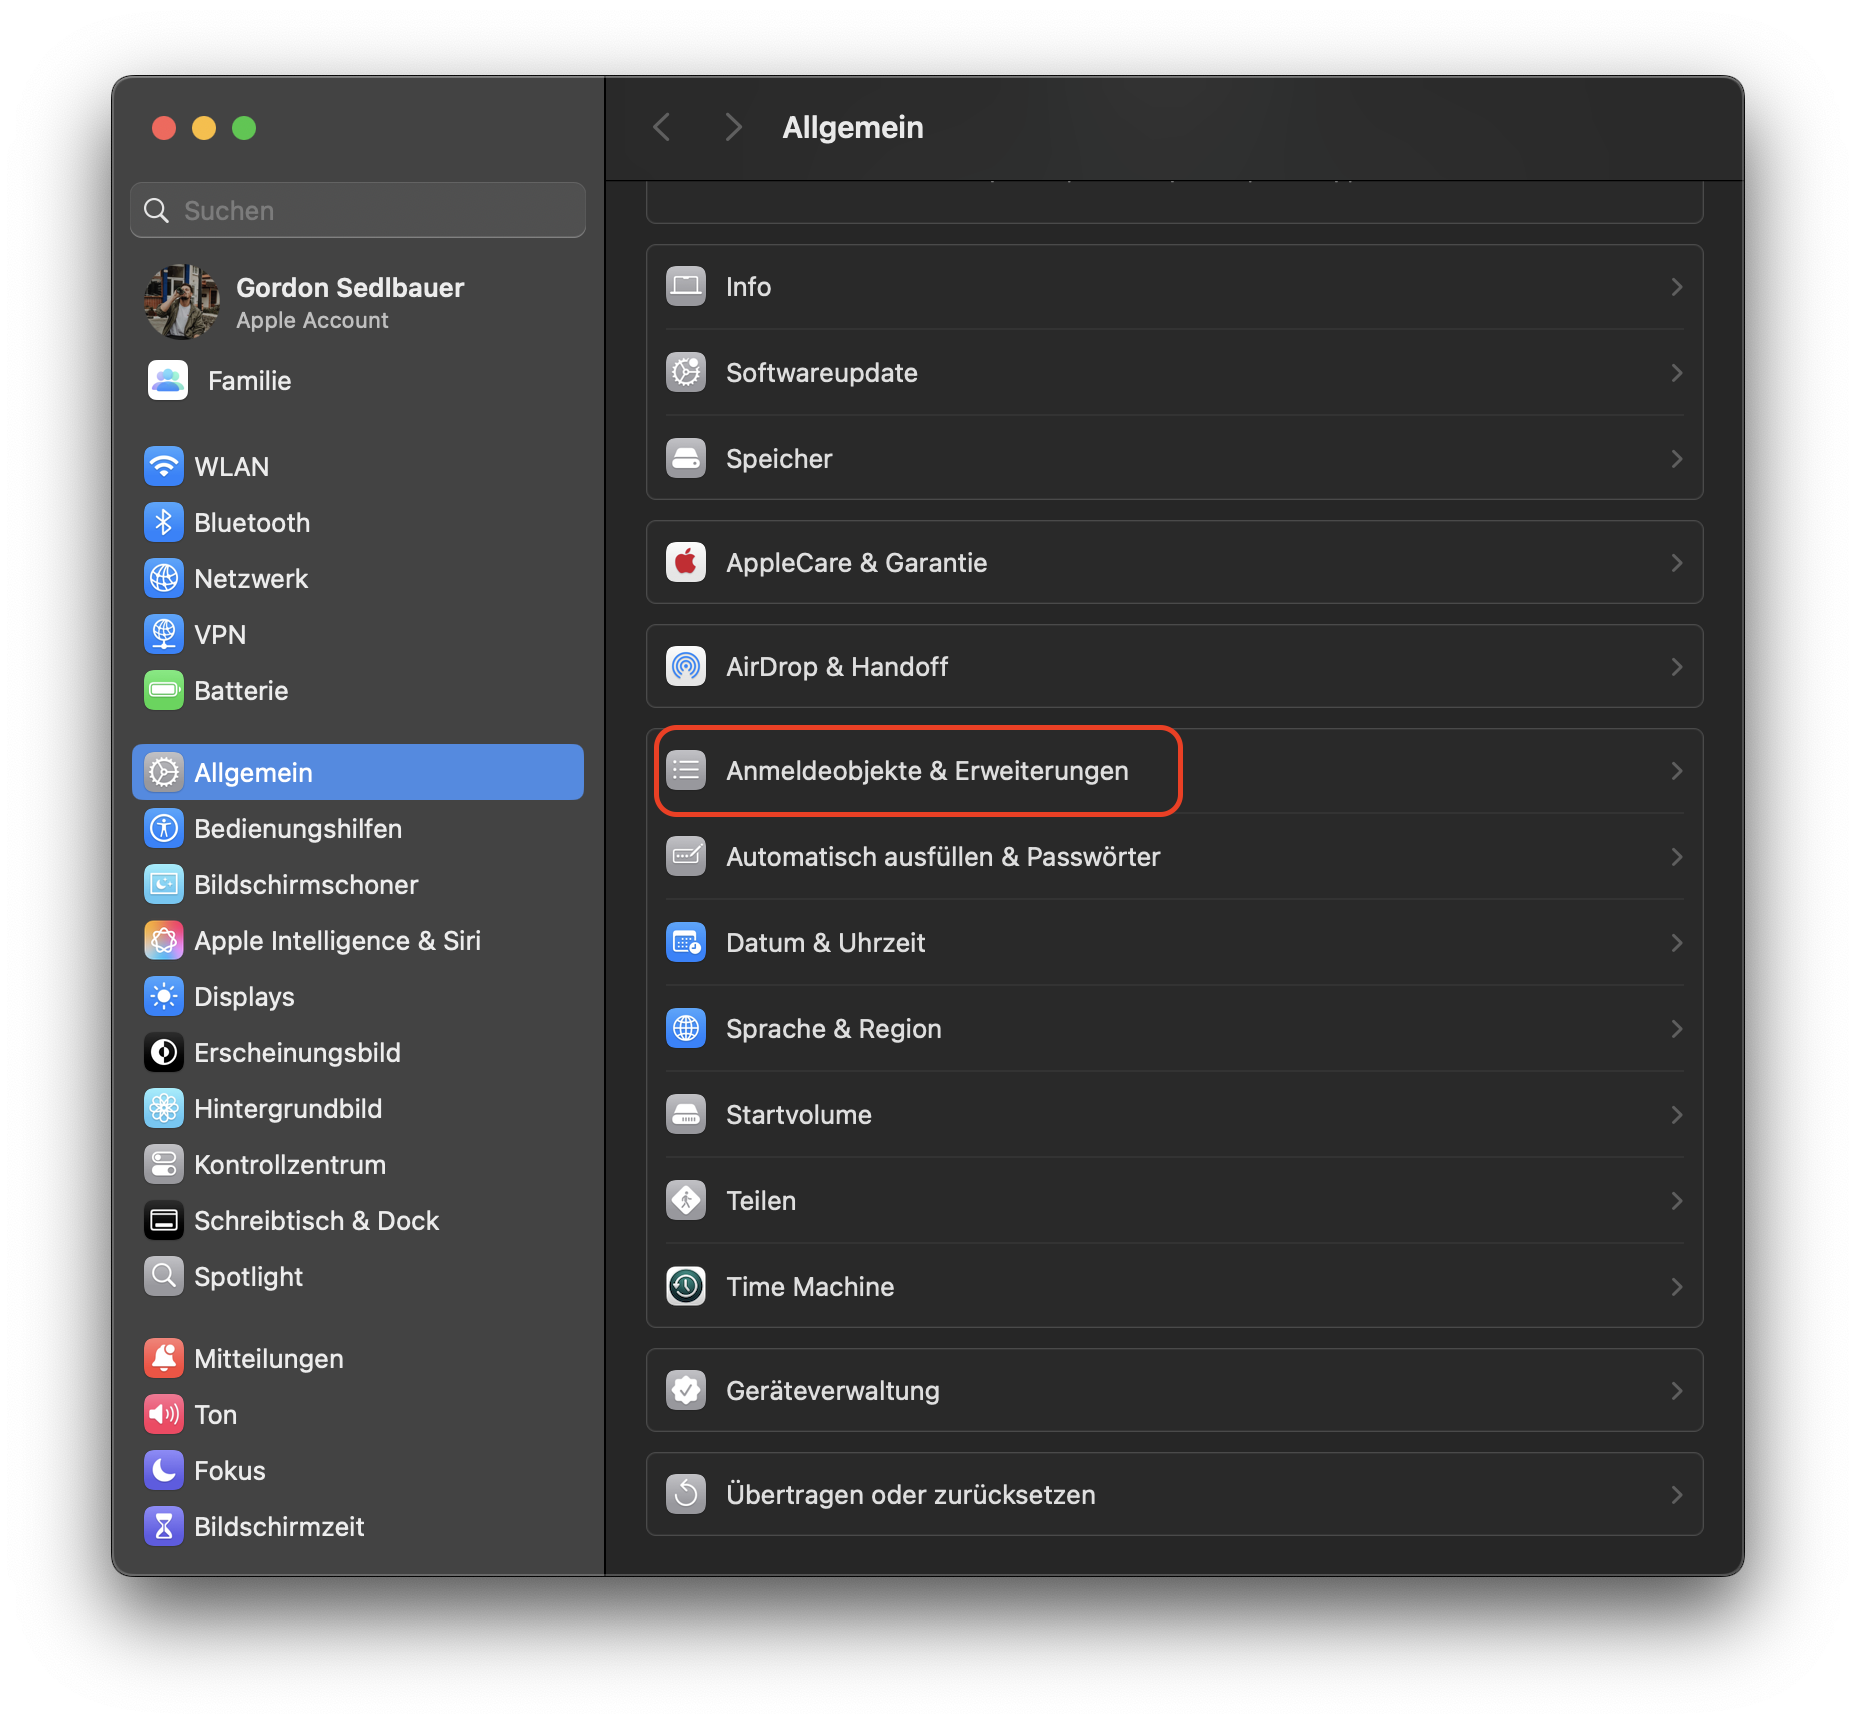Open Netzwerk settings via globe icon
The height and width of the screenshot is (1724, 1856).
(163, 578)
